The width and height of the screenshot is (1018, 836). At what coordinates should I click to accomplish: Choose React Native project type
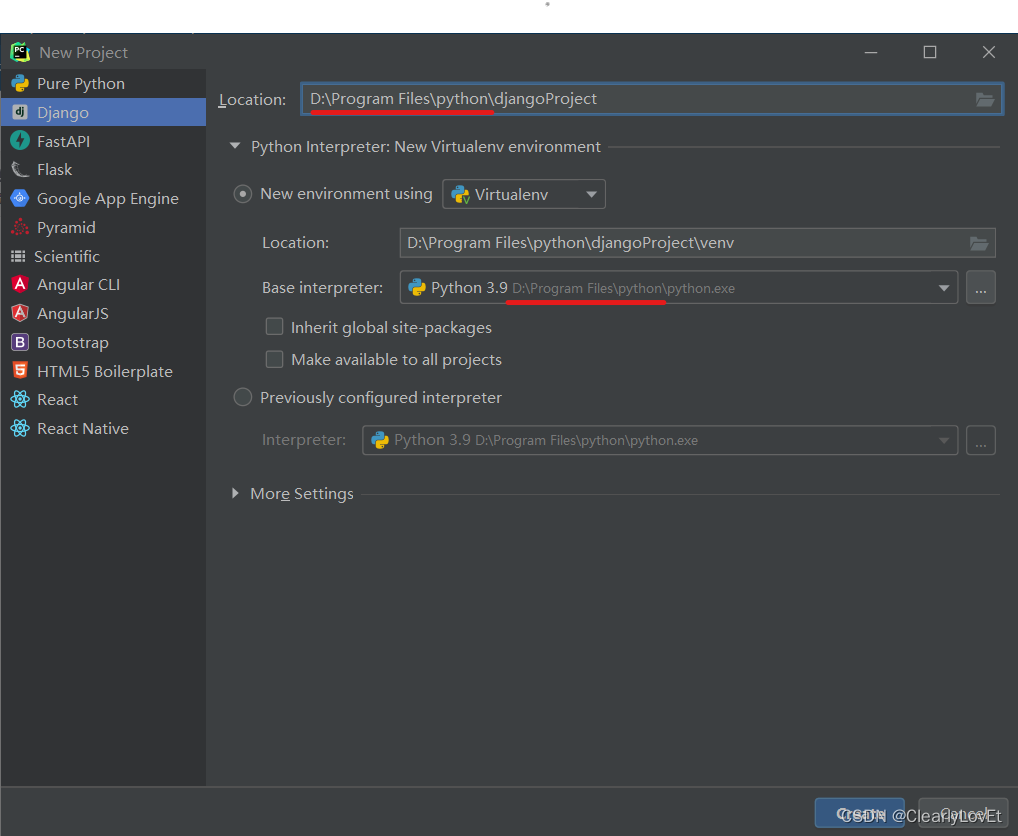(x=103, y=428)
